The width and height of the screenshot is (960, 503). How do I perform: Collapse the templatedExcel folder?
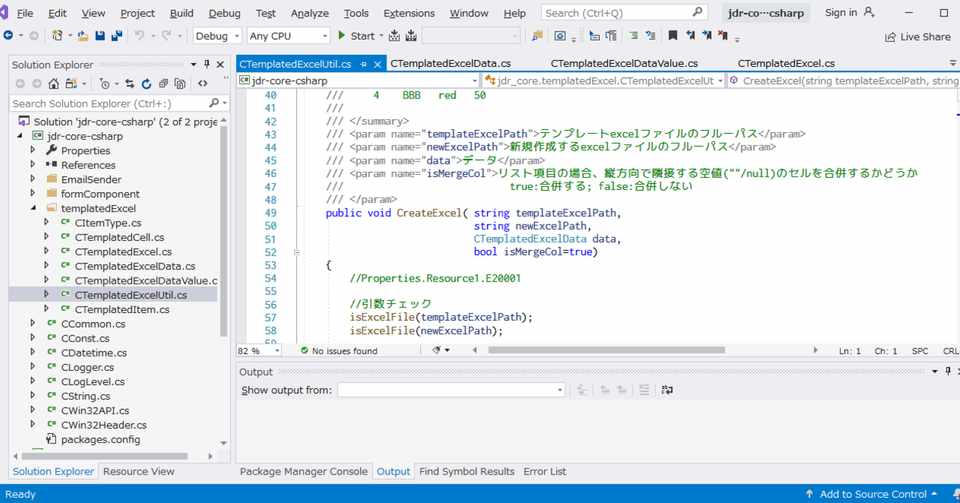click(x=33, y=208)
